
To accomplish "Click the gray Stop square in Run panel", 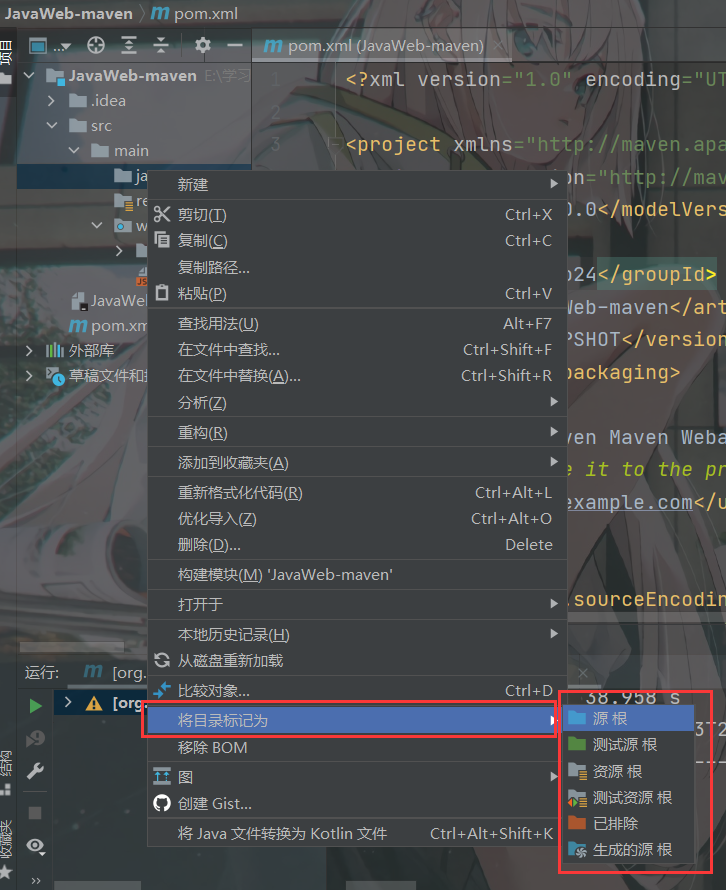I will [35, 813].
